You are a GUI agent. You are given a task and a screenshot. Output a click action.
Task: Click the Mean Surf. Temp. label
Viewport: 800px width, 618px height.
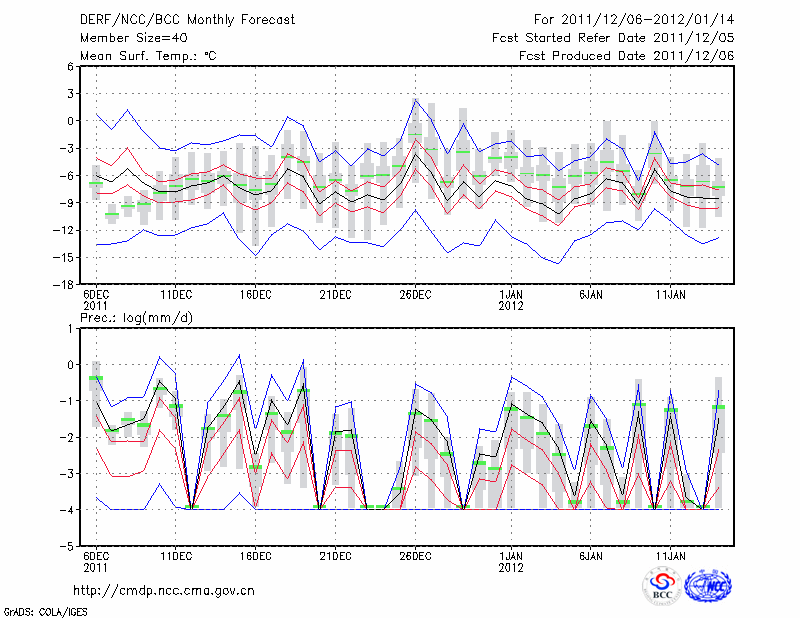point(148,56)
